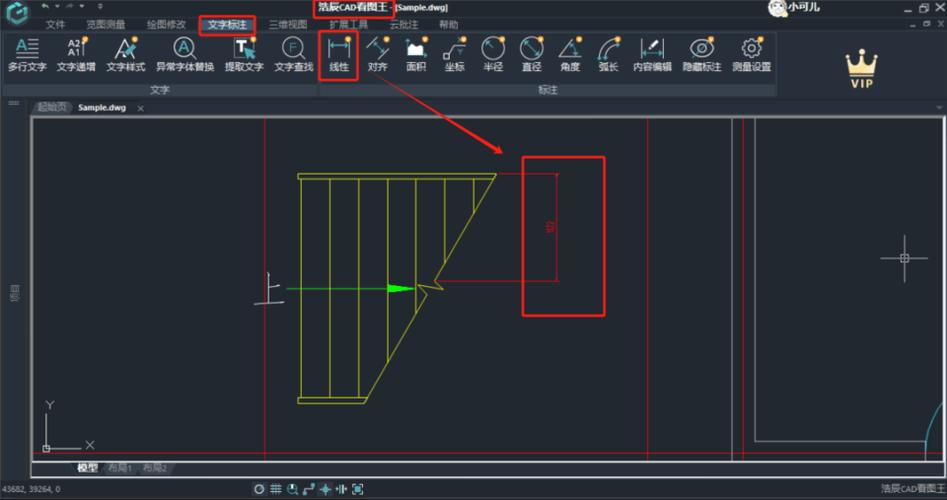
Task: Select the 弧长 arc length tool
Action: (608, 56)
